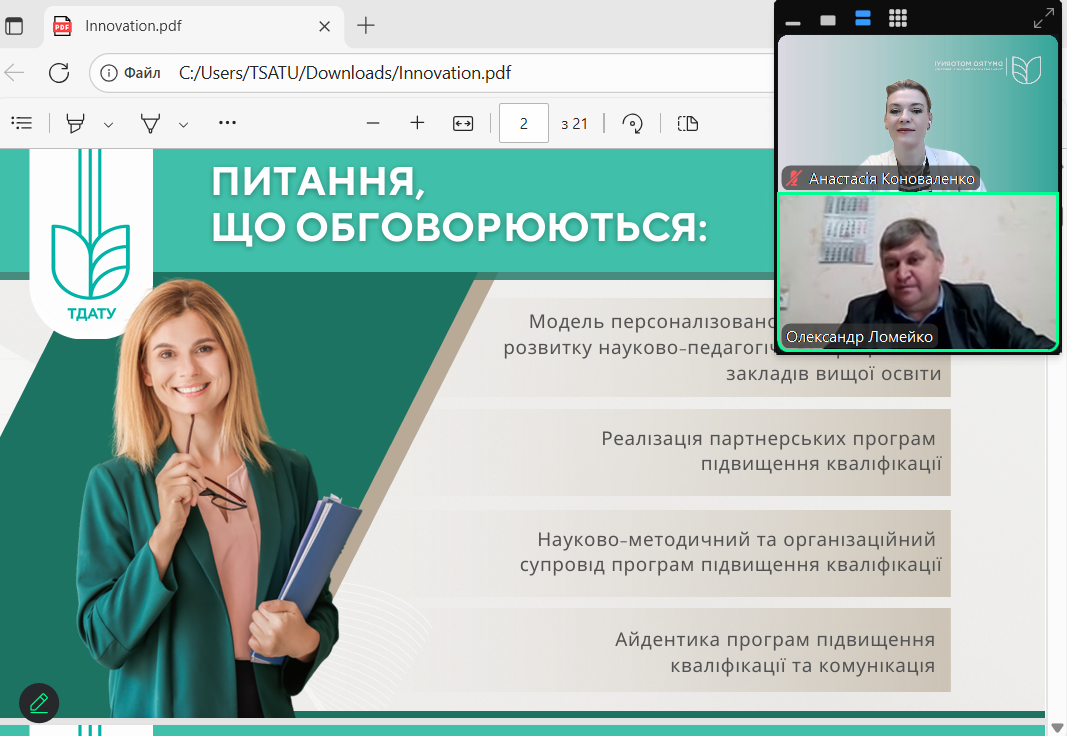
Task: Minimize the Zoom video panel
Action: (x=793, y=22)
